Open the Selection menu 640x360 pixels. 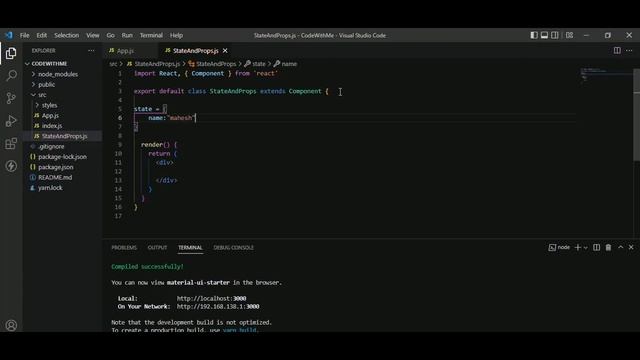pos(67,36)
